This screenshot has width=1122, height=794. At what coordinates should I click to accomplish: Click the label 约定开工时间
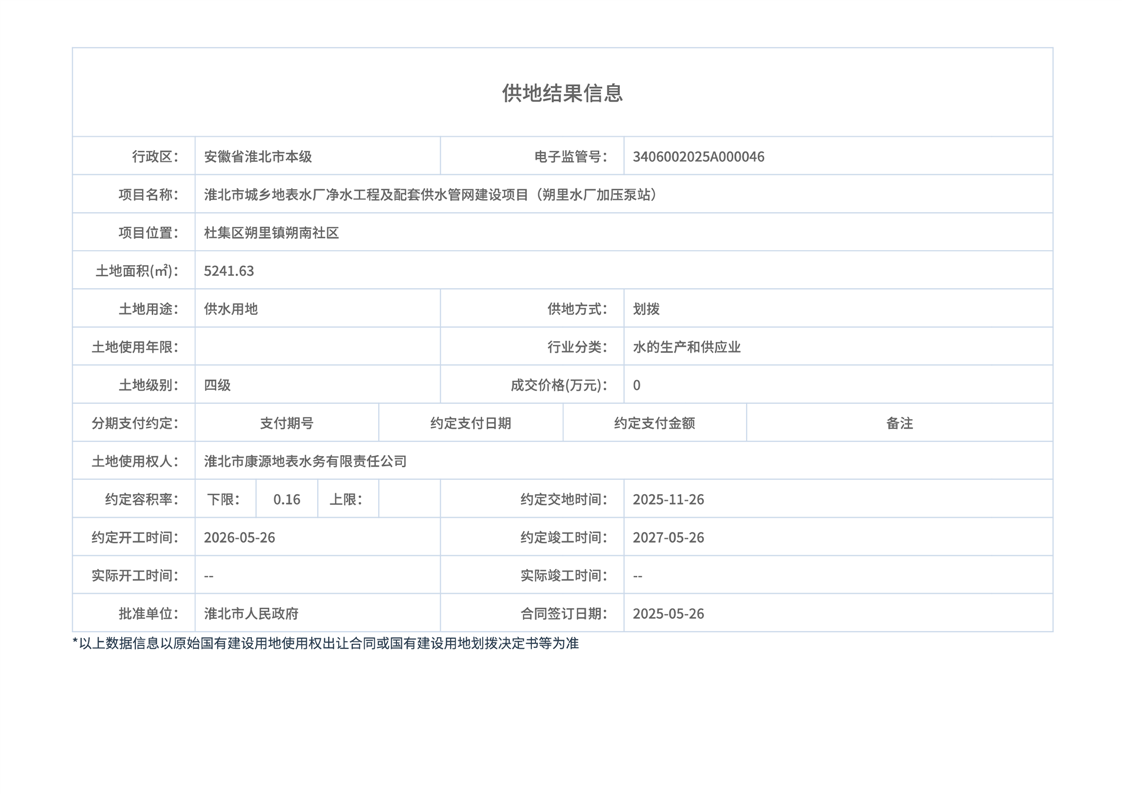pyautogui.click(x=135, y=537)
